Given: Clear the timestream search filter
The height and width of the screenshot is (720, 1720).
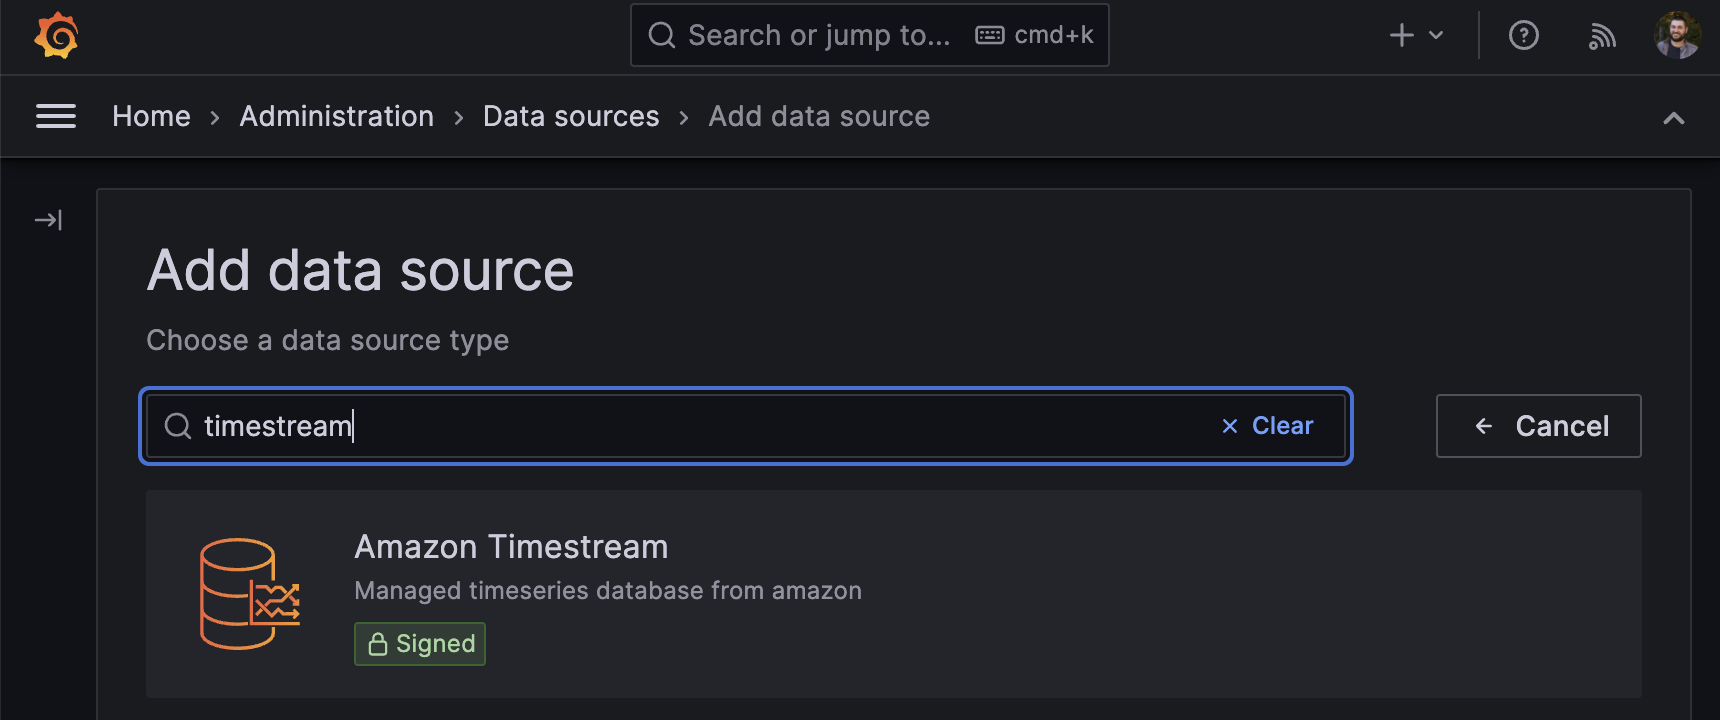Looking at the screenshot, I should click(x=1267, y=426).
